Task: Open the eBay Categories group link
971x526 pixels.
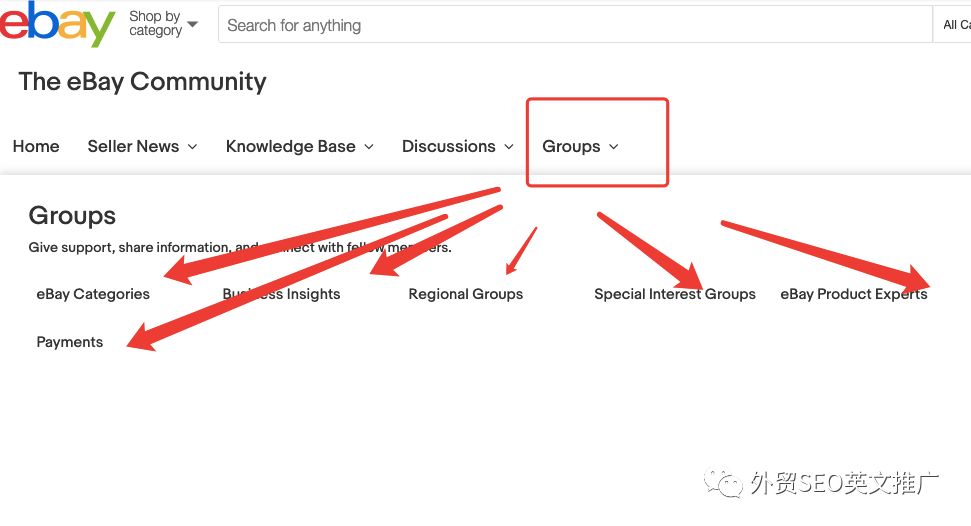Action: point(93,294)
